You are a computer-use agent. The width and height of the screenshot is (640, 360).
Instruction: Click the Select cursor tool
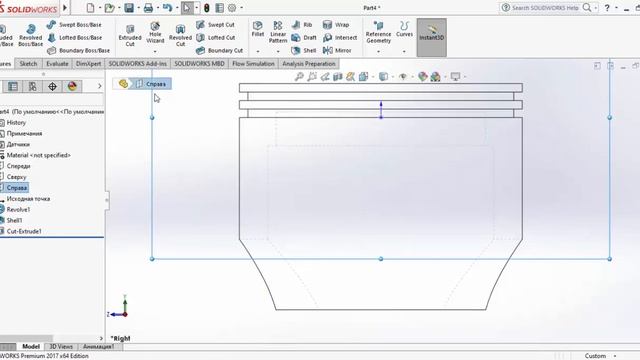point(187,8)
